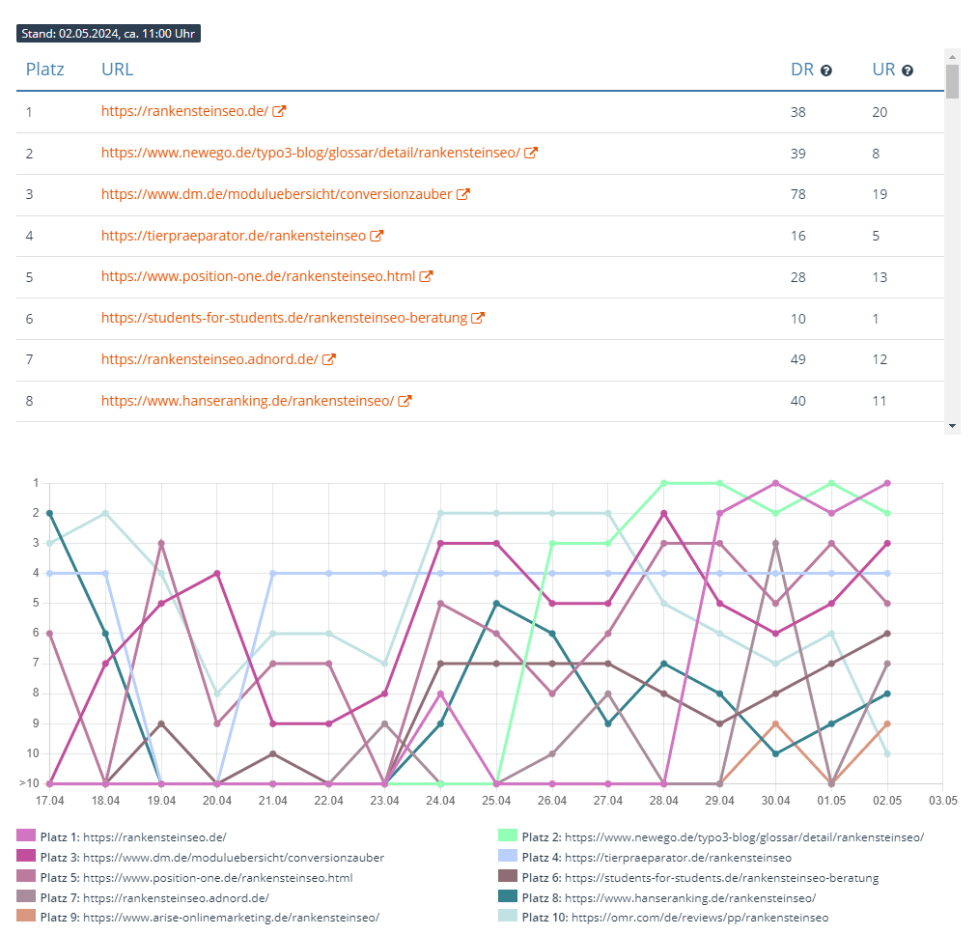
Task: Open the students-for-students.de rankensteinseo-beratung link
Action: pyautogui.click(x=284, y=318)
